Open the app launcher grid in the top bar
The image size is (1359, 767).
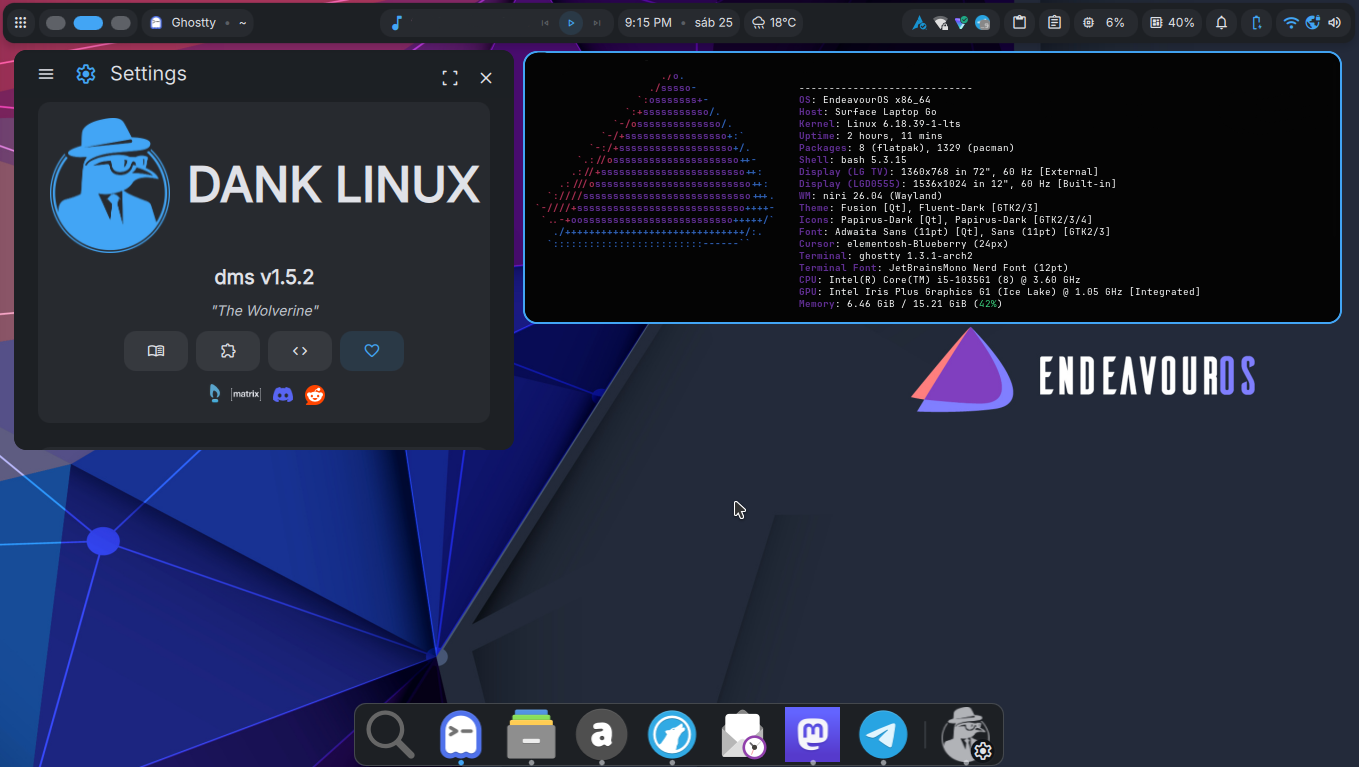(20, 22)
